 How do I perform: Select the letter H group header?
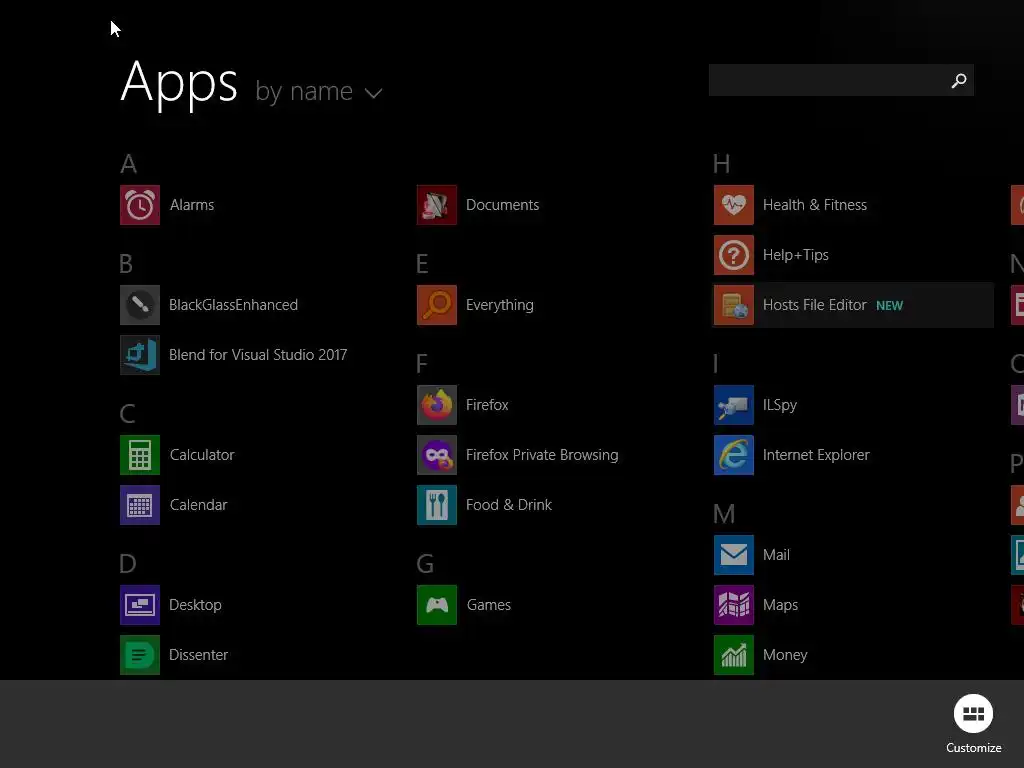[722, 164]
